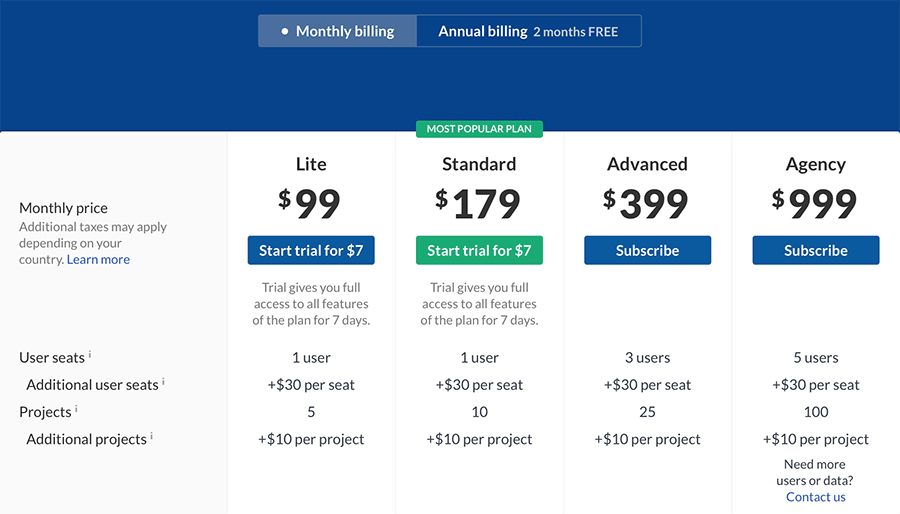Click the Most Popular Plan badge
Image resolution: width=900 pixels, height=514 pixels.
point(479,129)
